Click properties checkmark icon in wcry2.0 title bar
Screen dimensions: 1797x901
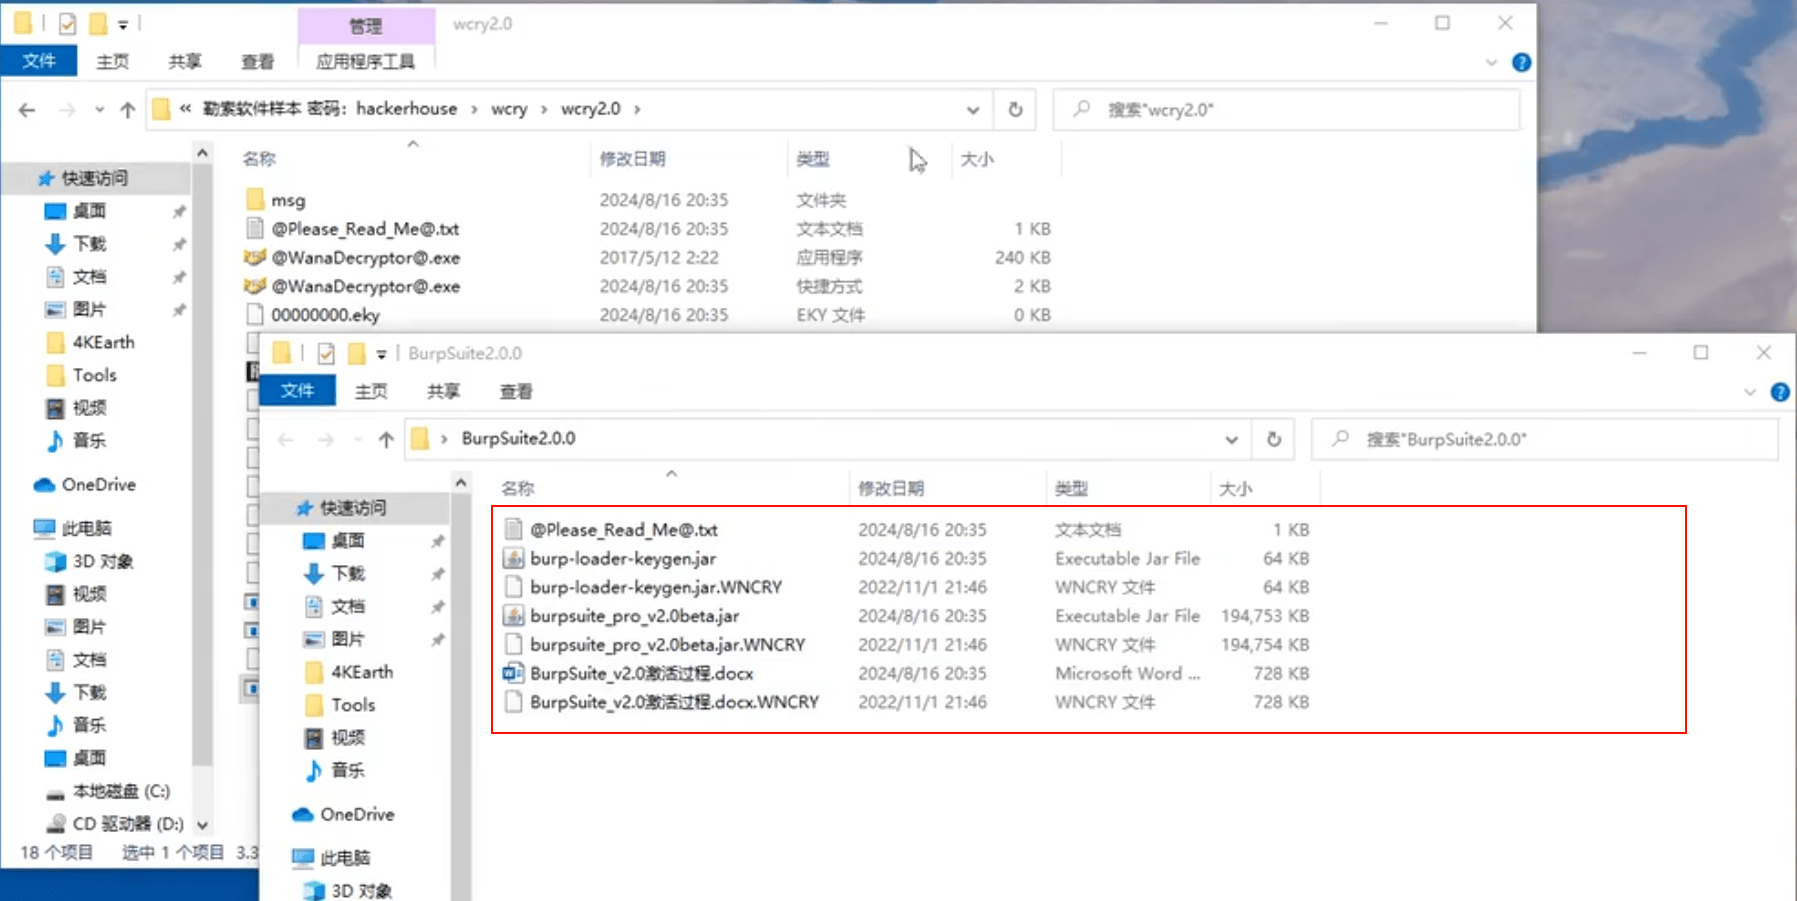[x=67, y=24]
